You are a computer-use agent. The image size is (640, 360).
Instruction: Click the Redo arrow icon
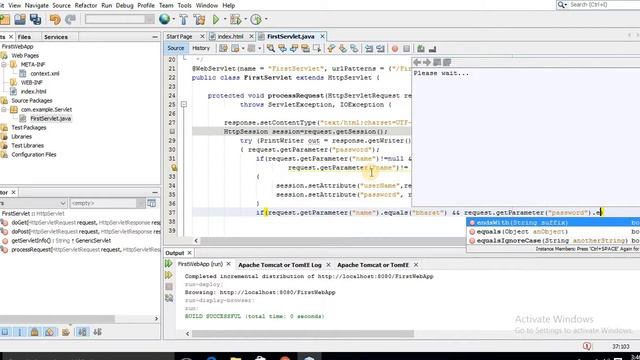tap(70, 19)
